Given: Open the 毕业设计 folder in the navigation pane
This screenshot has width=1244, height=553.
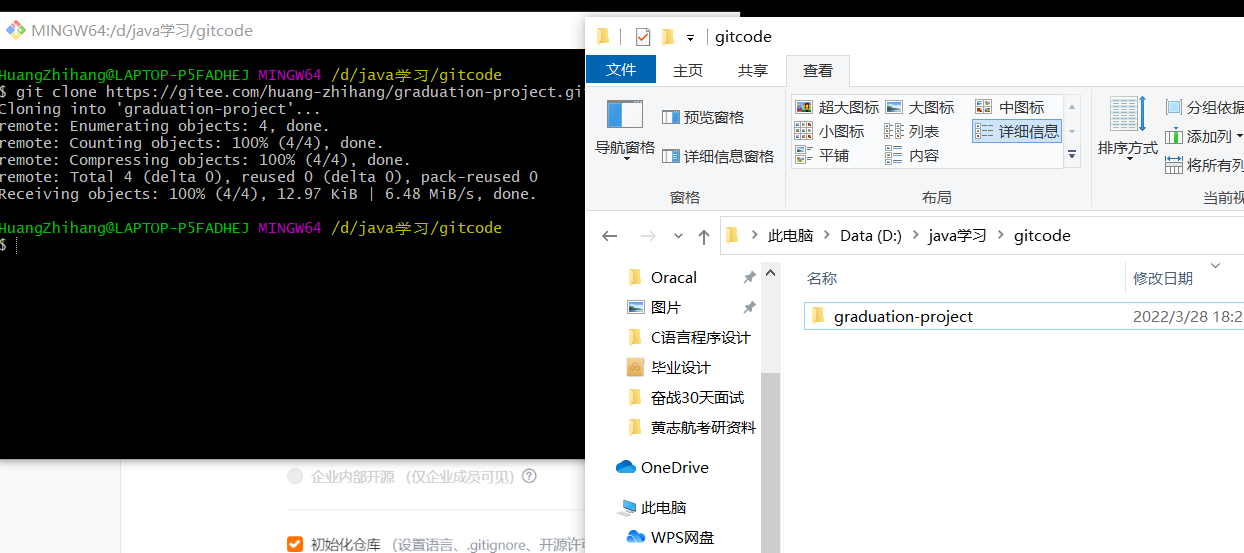Looking at the screenshot, I should (x=680, y=367).
